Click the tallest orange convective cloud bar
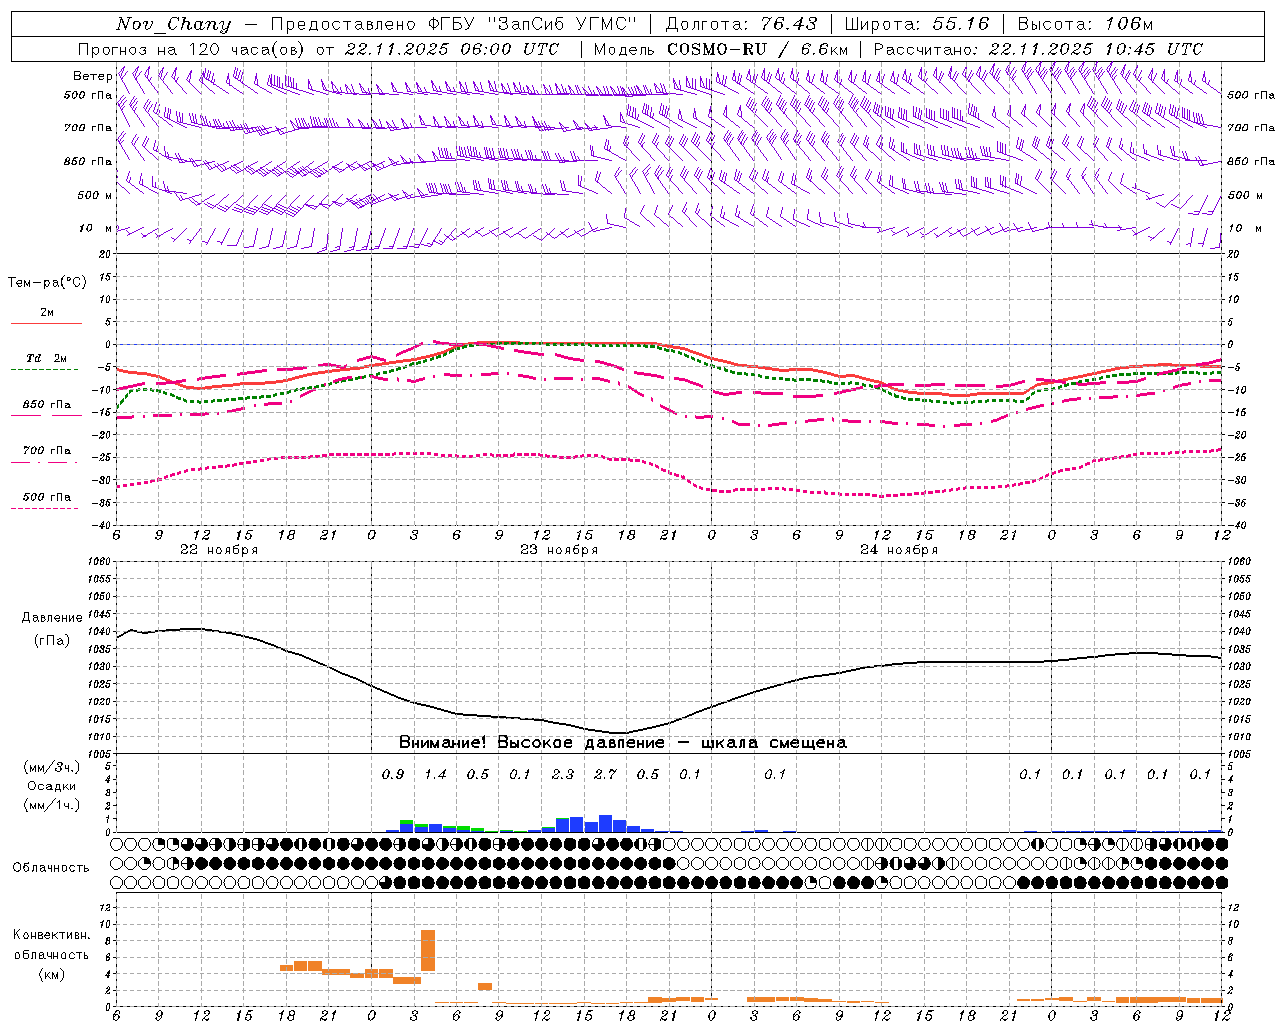1280x1024 pixels. (x=428, y=950)
